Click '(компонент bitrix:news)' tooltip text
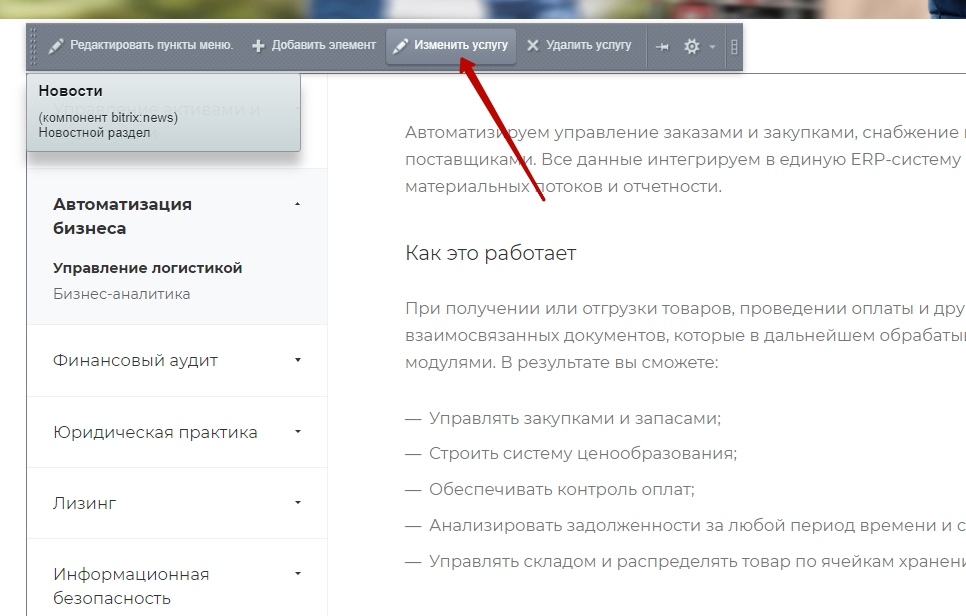 coord(108,117)
